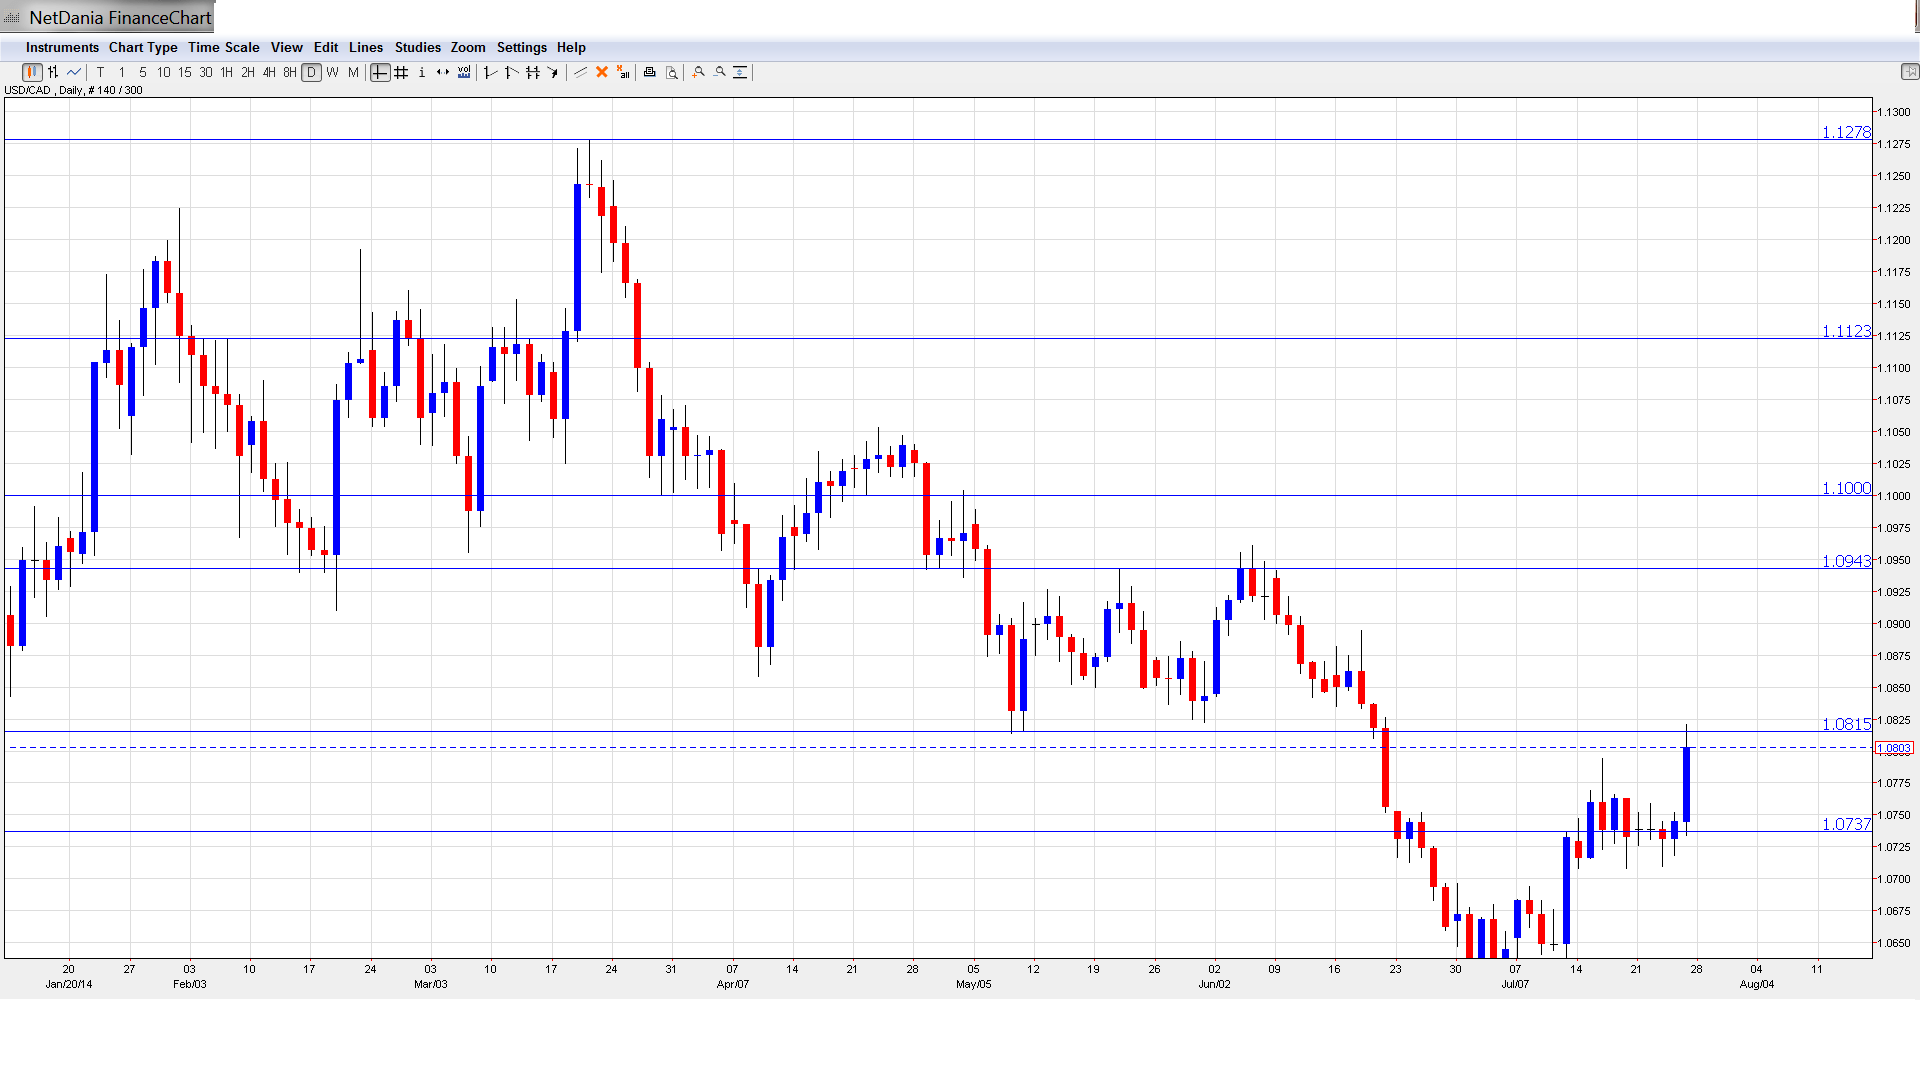Toggle crosshair cursor tool
The image size is (1920, 1080).
(x=380, y=72)
